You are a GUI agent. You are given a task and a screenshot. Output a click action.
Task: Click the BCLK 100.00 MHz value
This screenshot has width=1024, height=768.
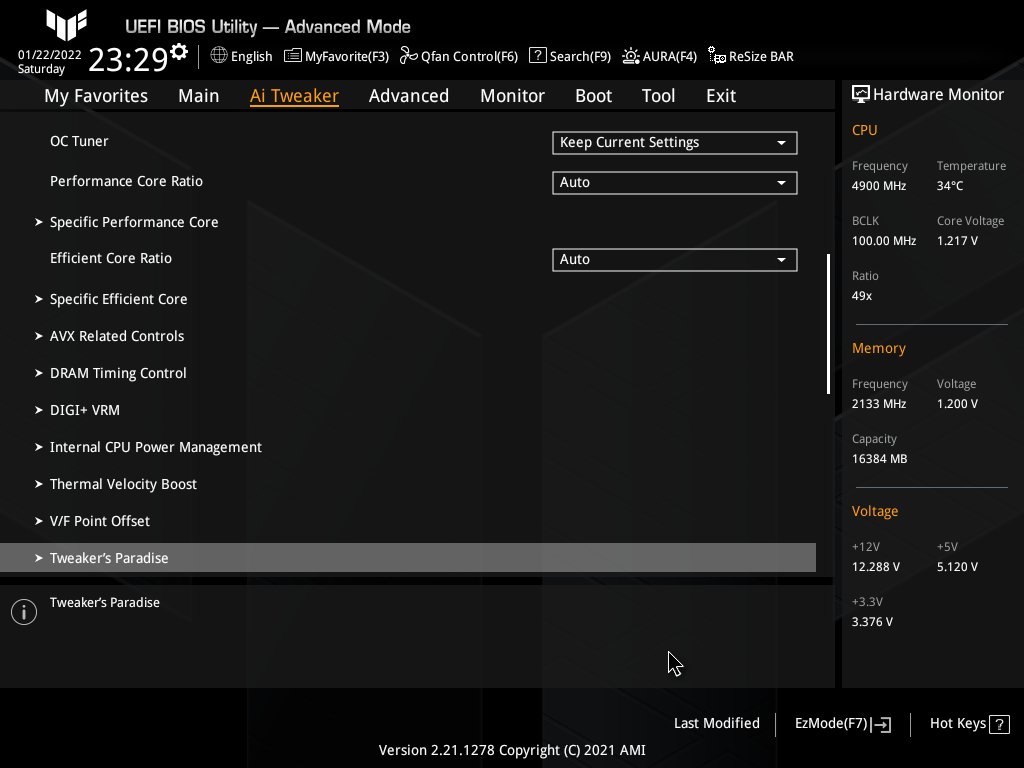pos(884,240)
